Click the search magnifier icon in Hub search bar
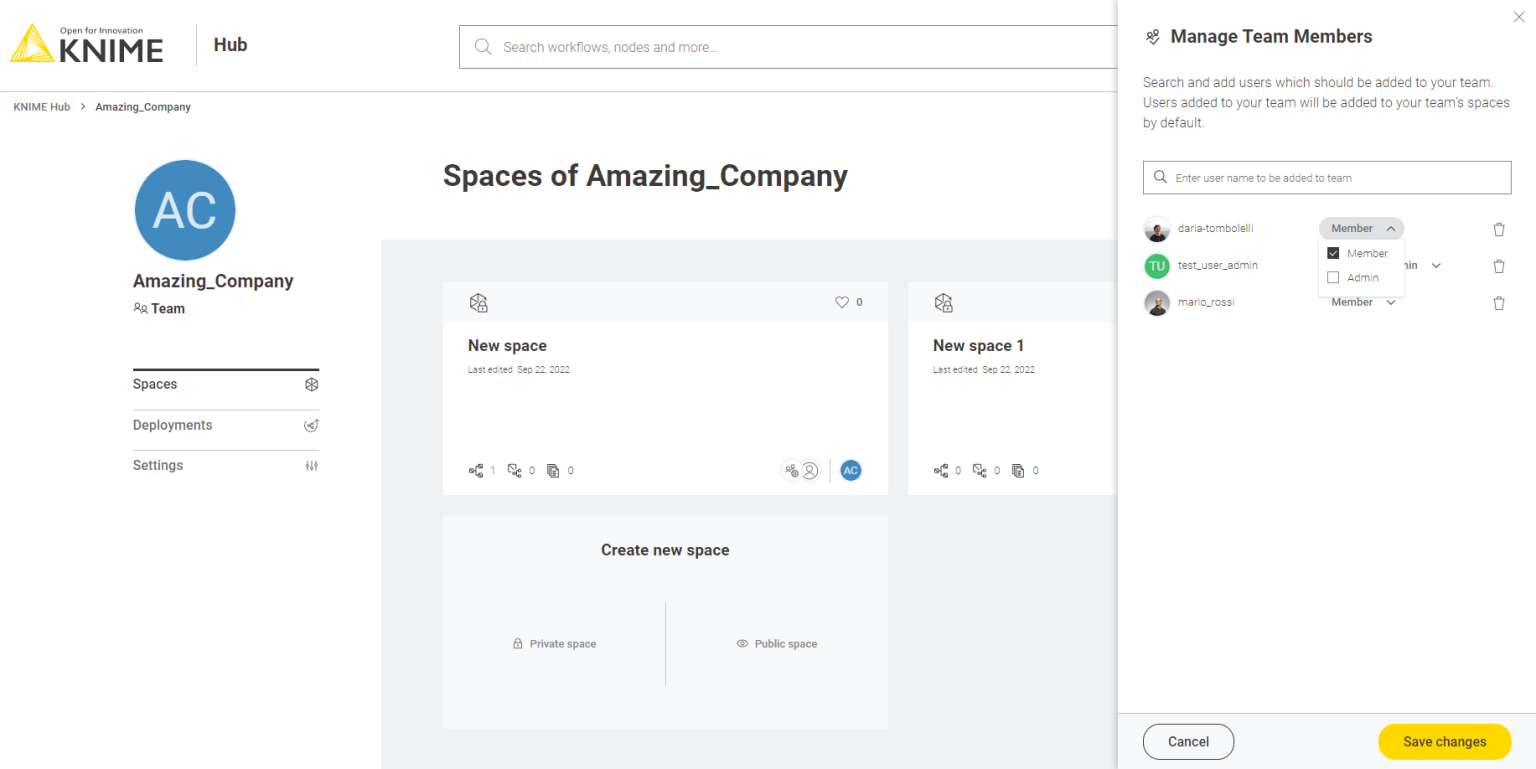The height and width of the screenshot is (769, 1536). (x=483, y=47)
